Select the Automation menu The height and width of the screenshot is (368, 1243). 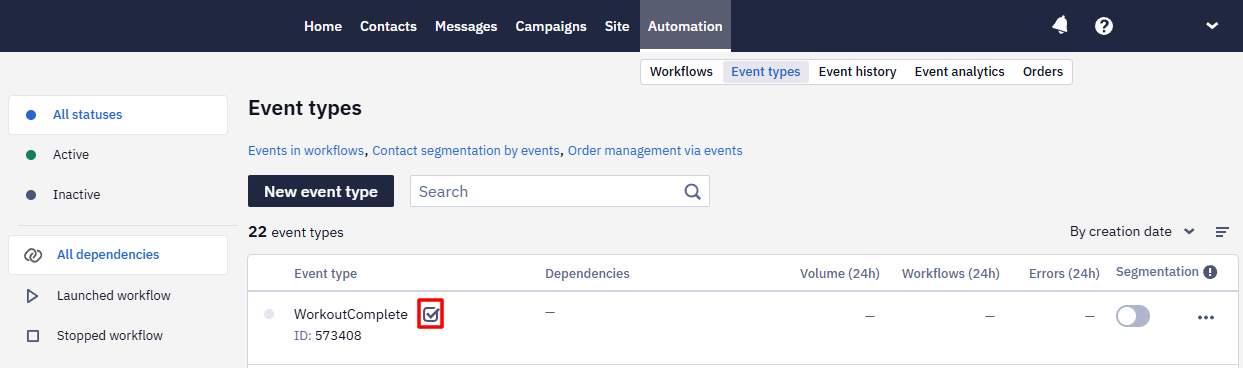(x=685, y=26)
